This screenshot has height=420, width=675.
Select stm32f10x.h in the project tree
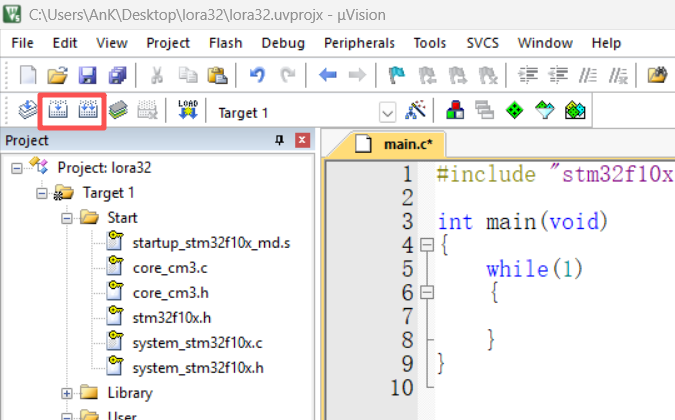[171, 318]
